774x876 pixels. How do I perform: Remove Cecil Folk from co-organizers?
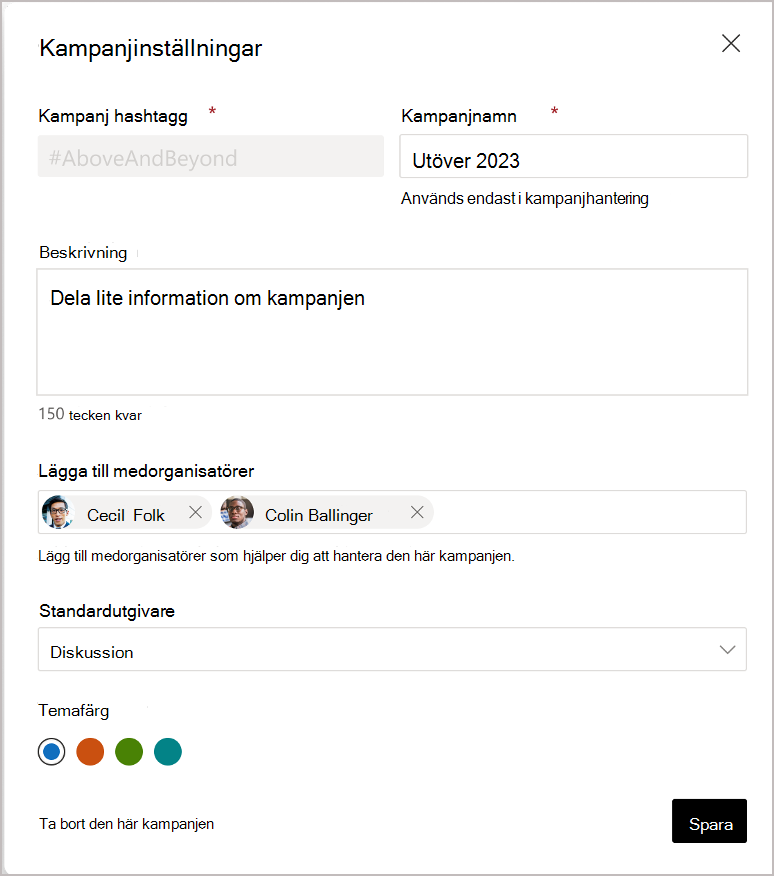195,512
